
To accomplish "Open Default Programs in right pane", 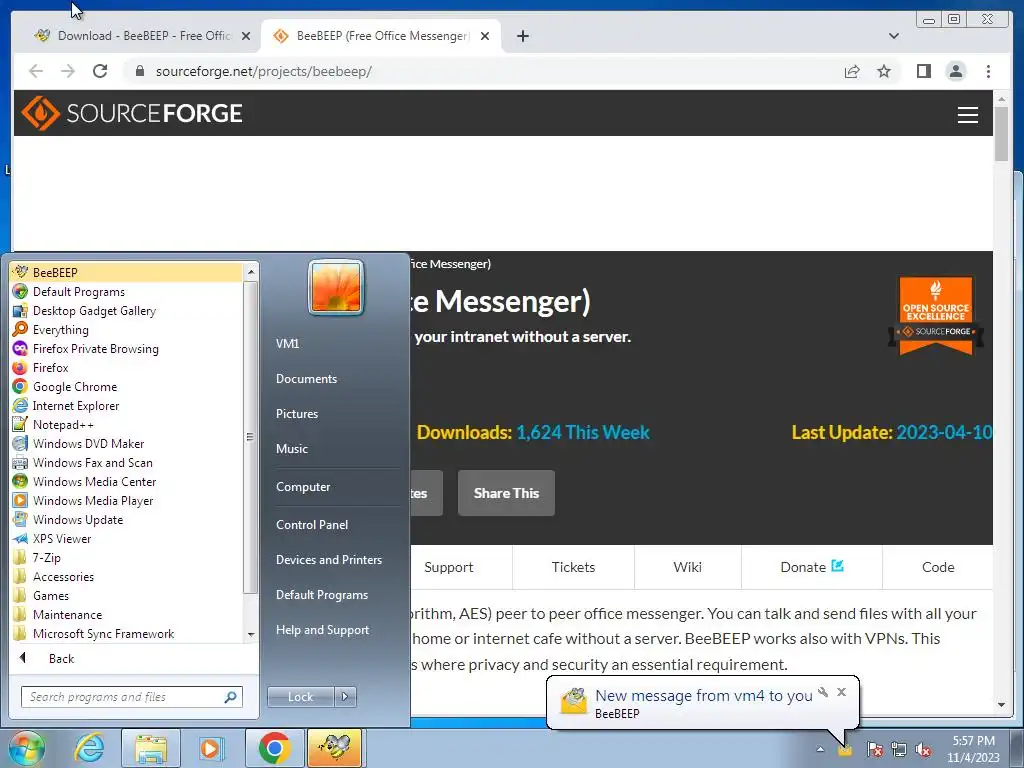I will (321, 595).
